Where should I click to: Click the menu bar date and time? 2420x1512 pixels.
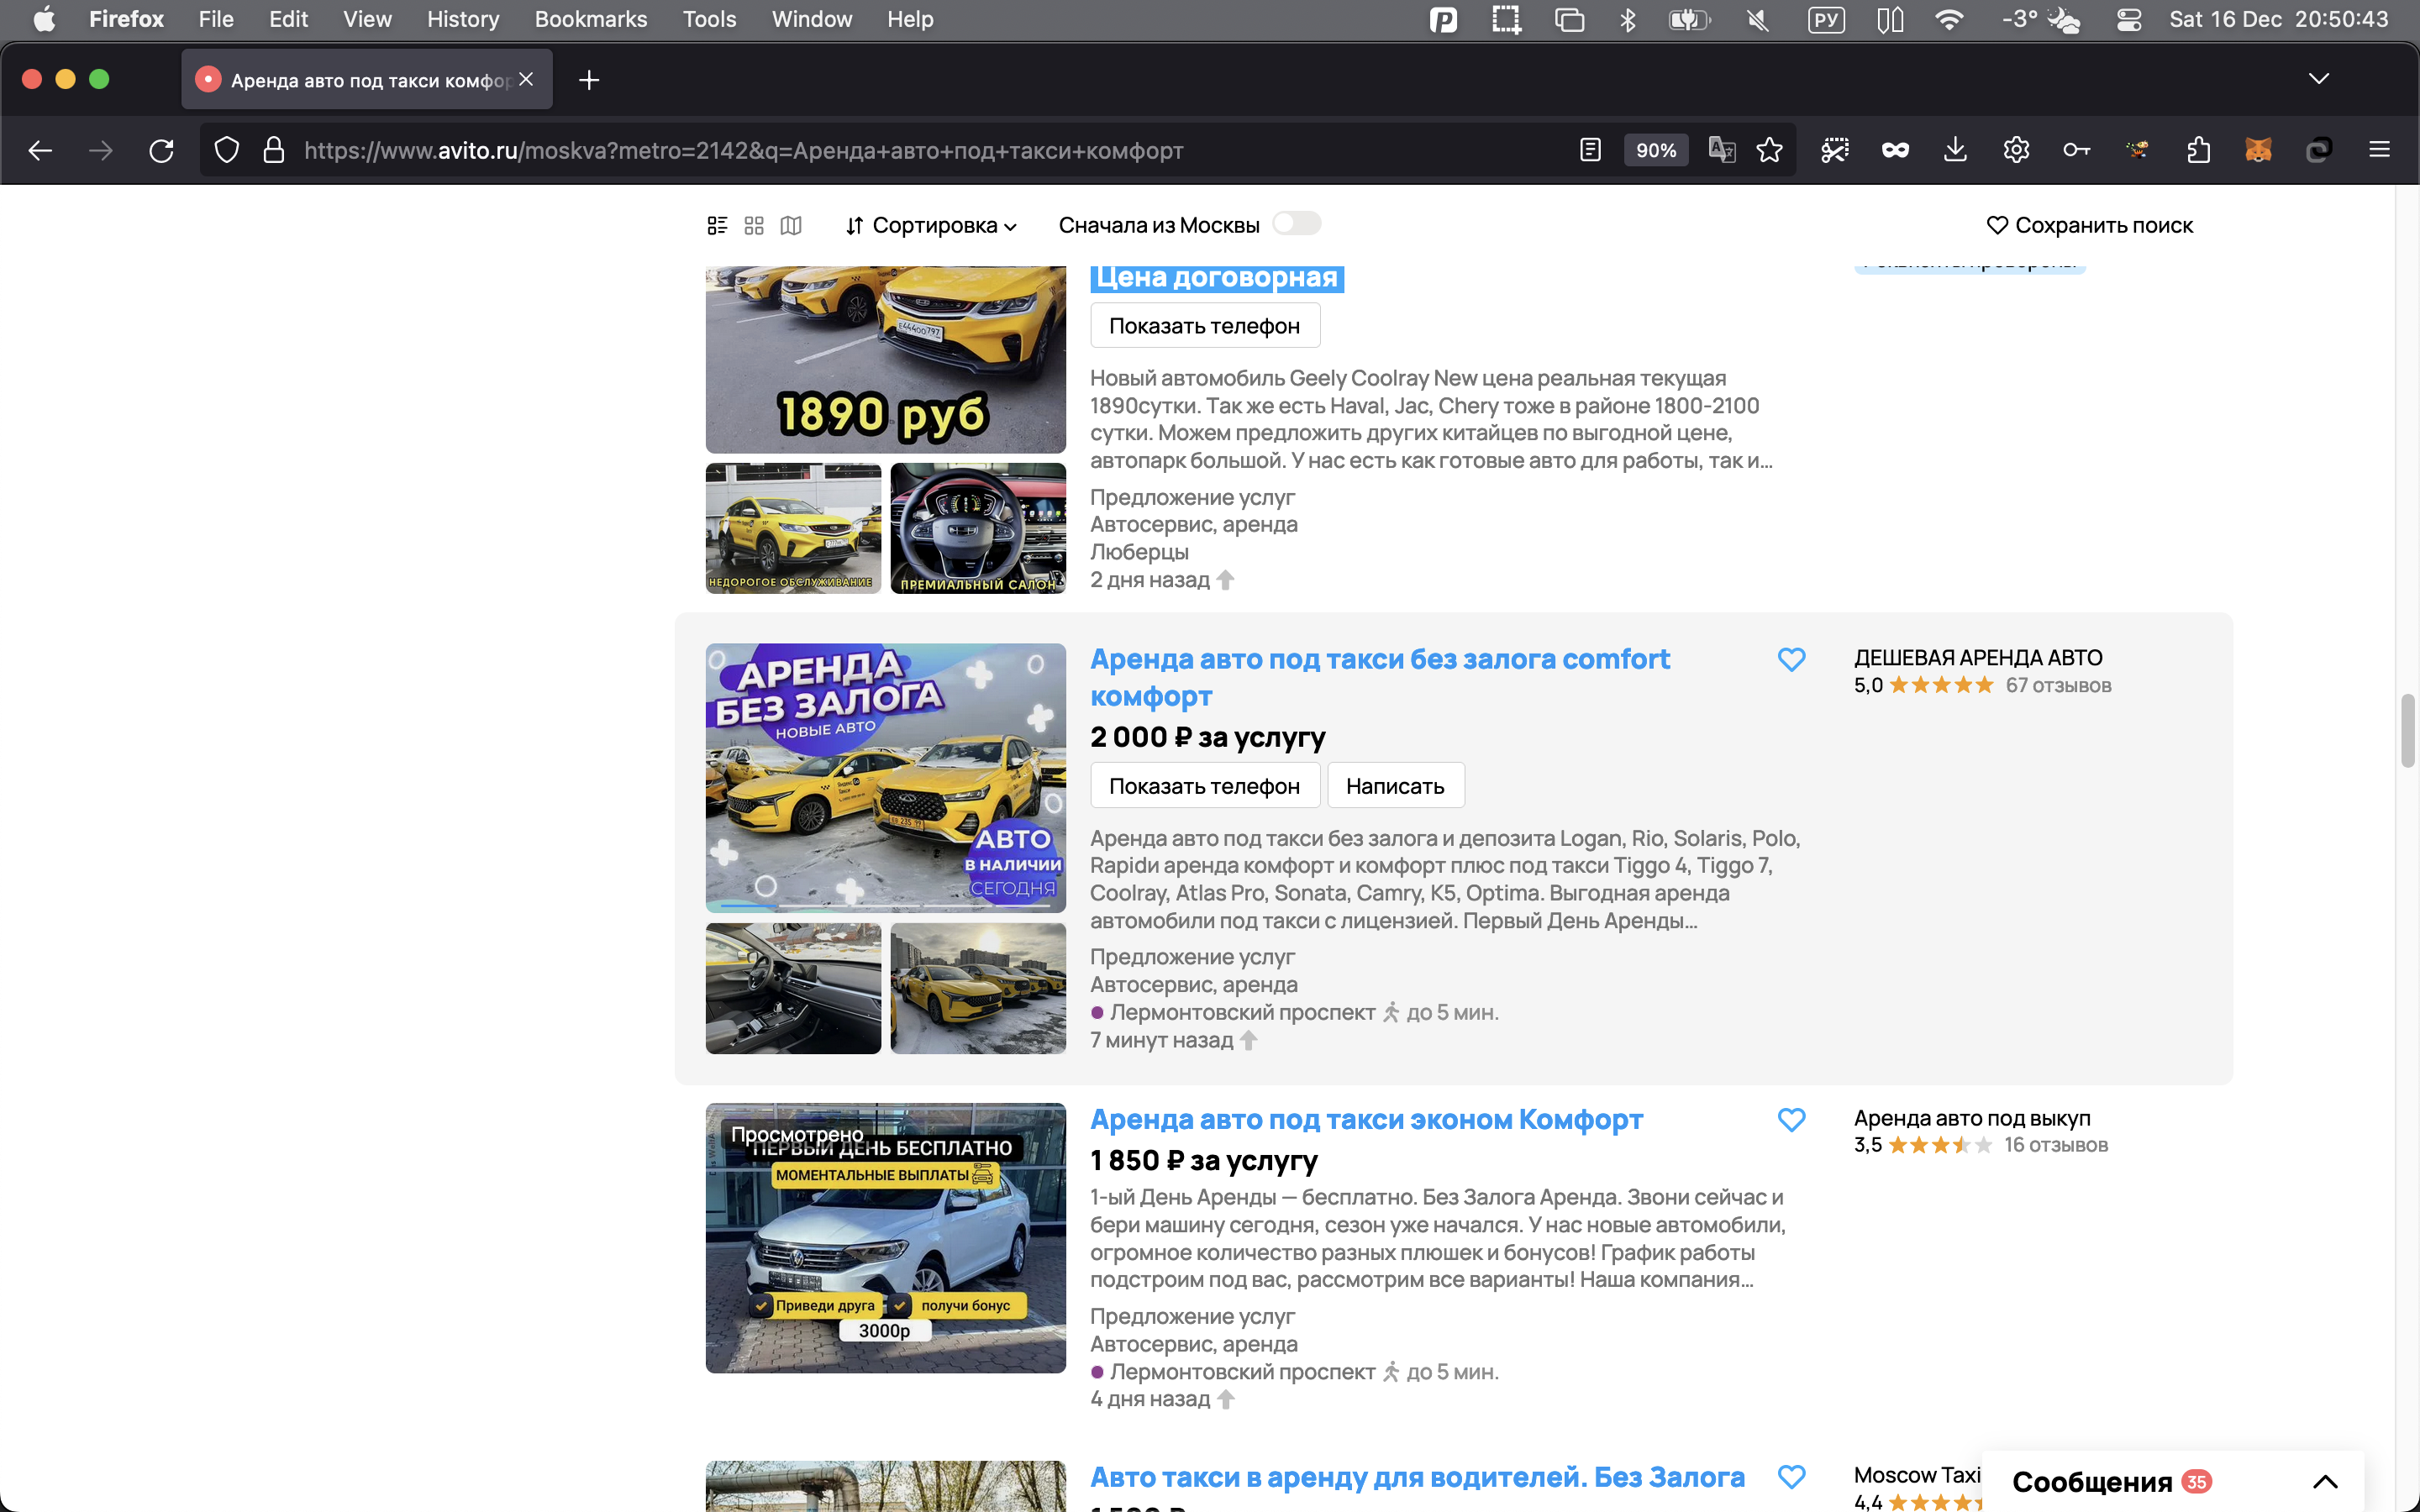pos(2278,19)
